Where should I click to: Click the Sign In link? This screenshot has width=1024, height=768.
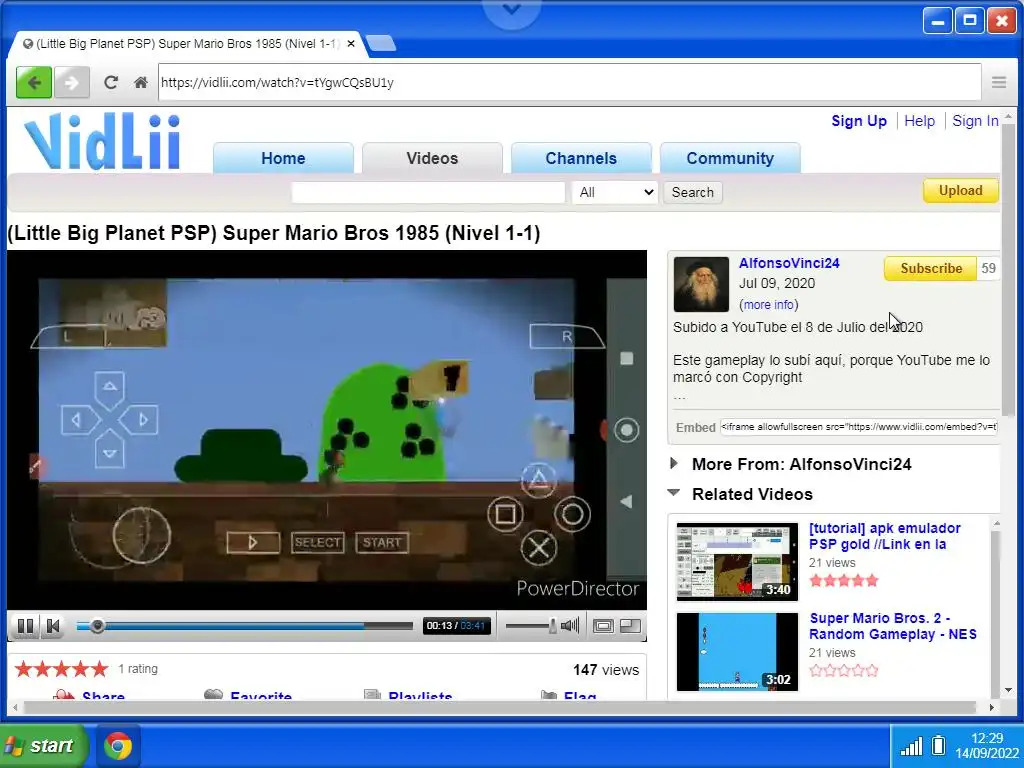pos(975,121)
